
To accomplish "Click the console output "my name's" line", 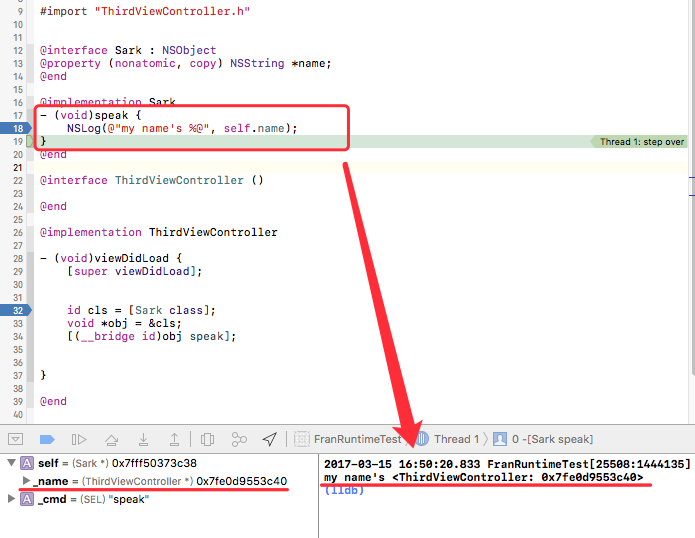I will (484, 477).
